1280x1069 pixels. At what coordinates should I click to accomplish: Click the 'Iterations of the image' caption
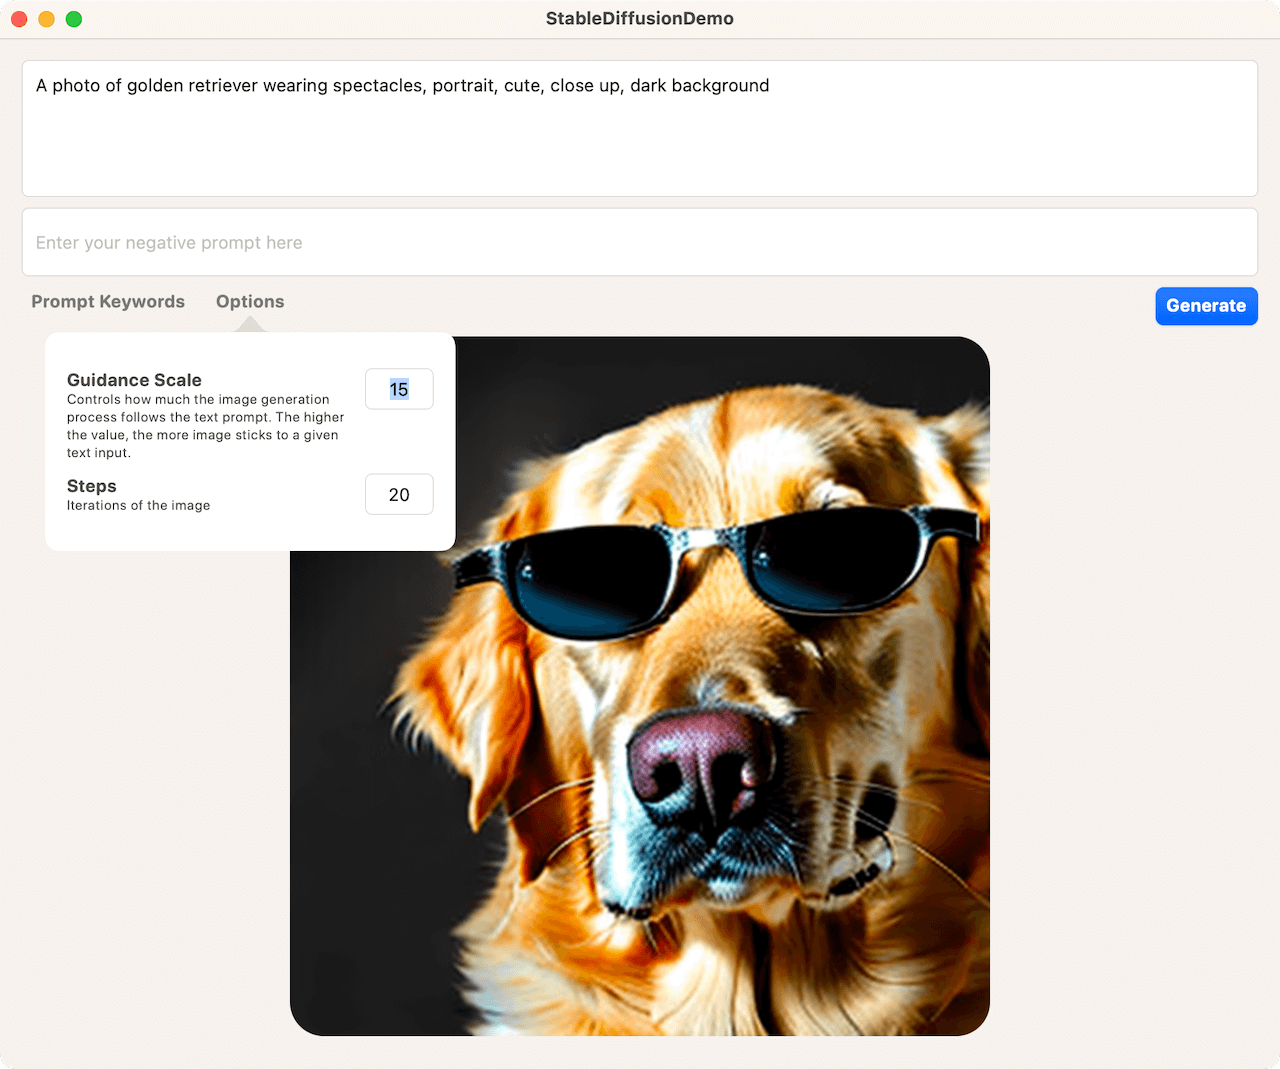click(138, 506)
